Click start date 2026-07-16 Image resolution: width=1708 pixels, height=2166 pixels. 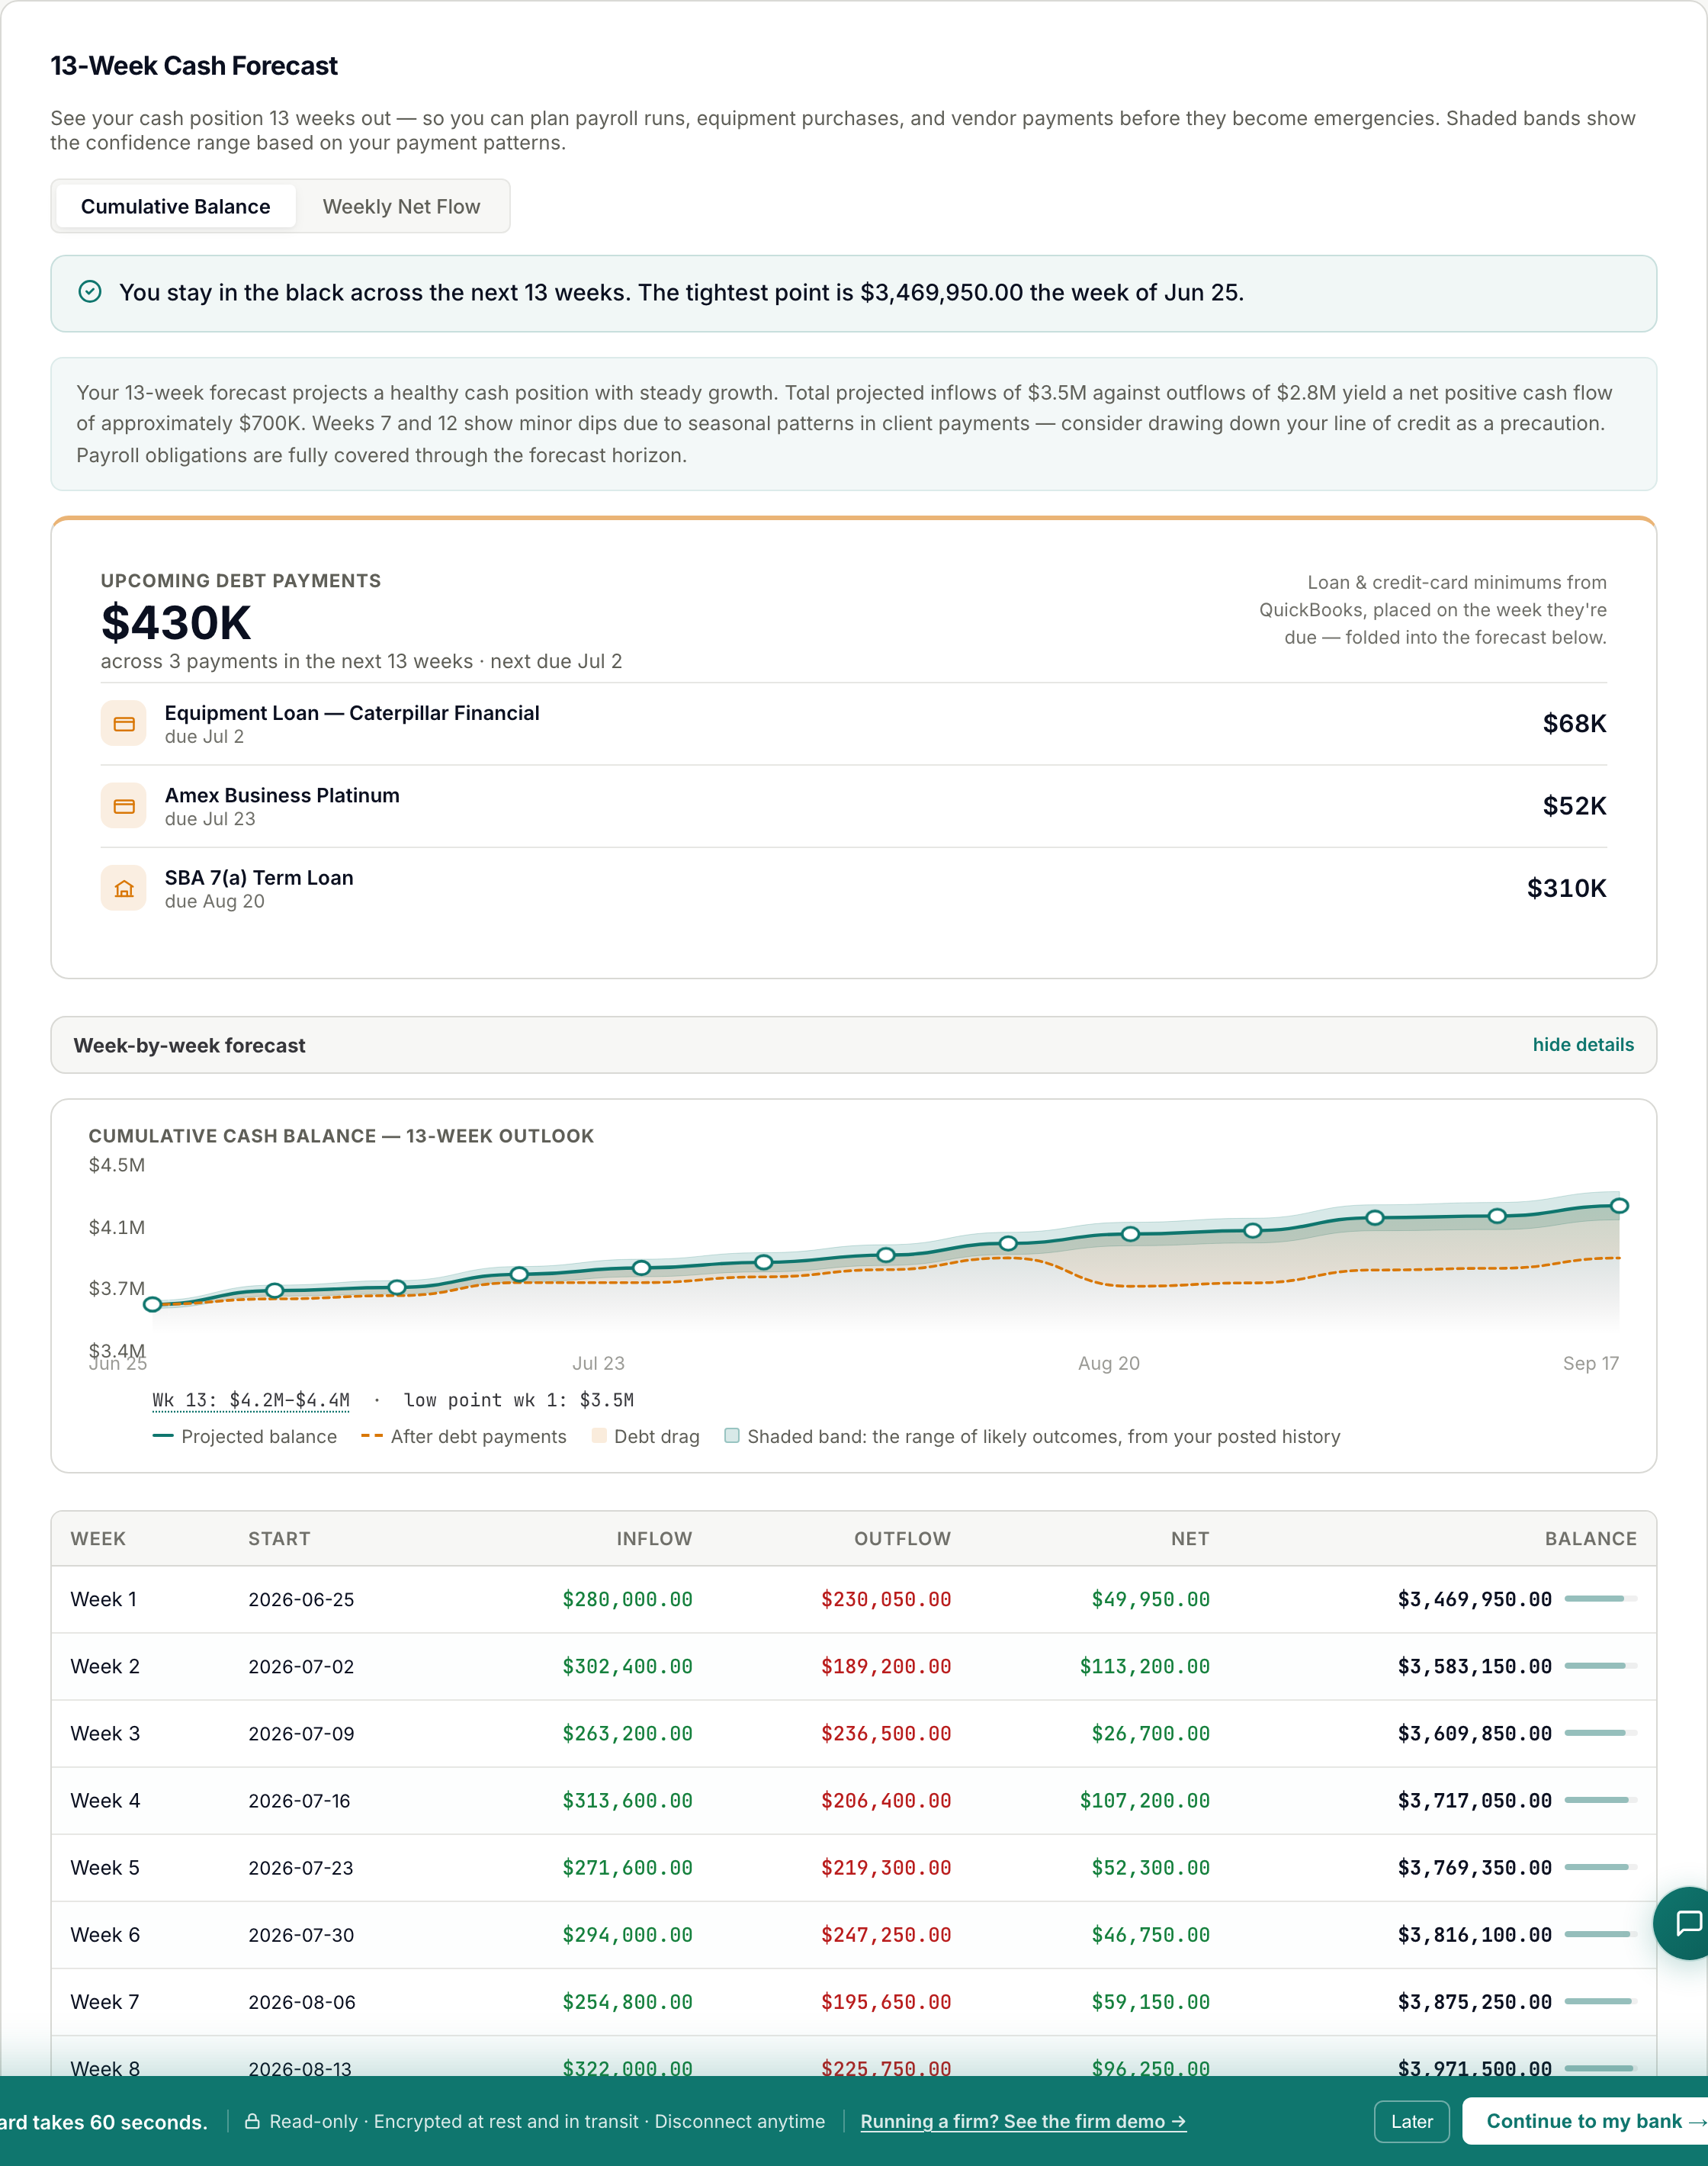(x=299, y=1800)
